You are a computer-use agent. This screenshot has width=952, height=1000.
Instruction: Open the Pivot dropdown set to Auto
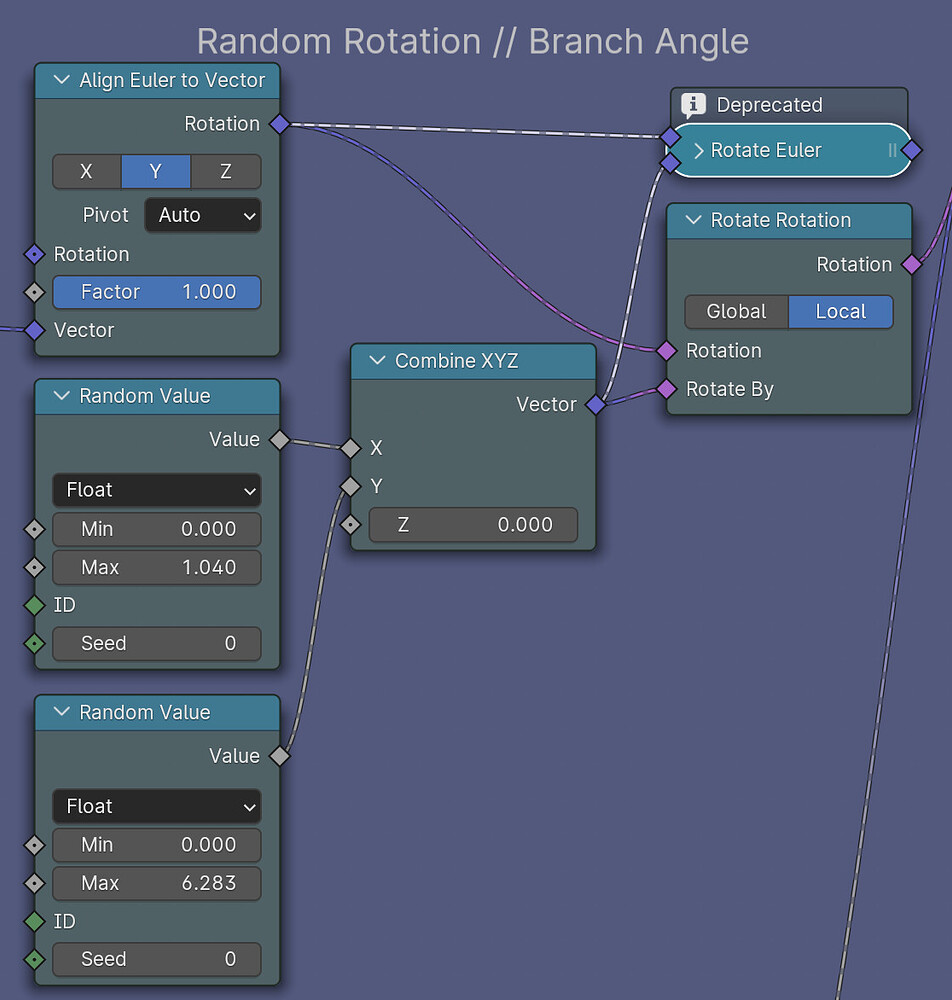[203, 215]
